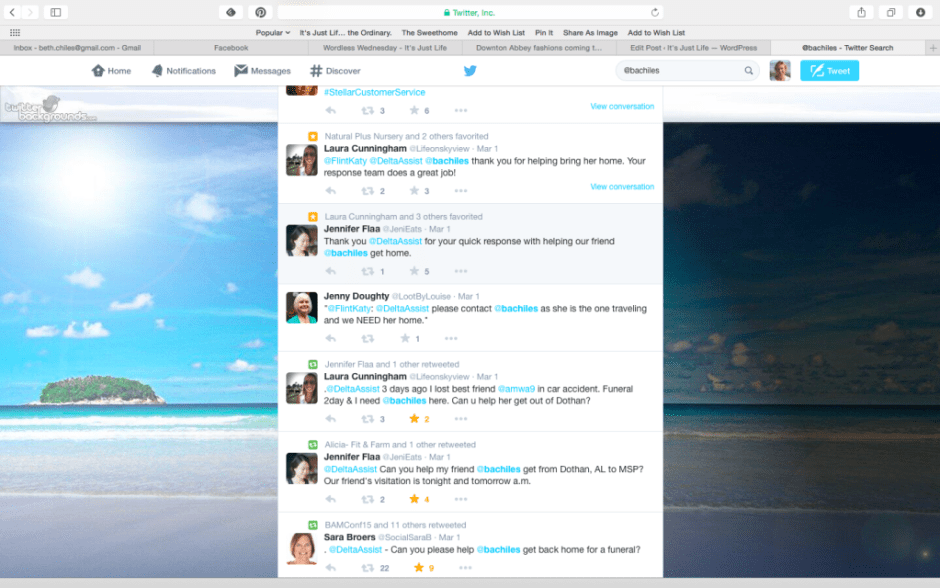Open Top Sites grid icon in favorites bar

(x=15, y=32)
